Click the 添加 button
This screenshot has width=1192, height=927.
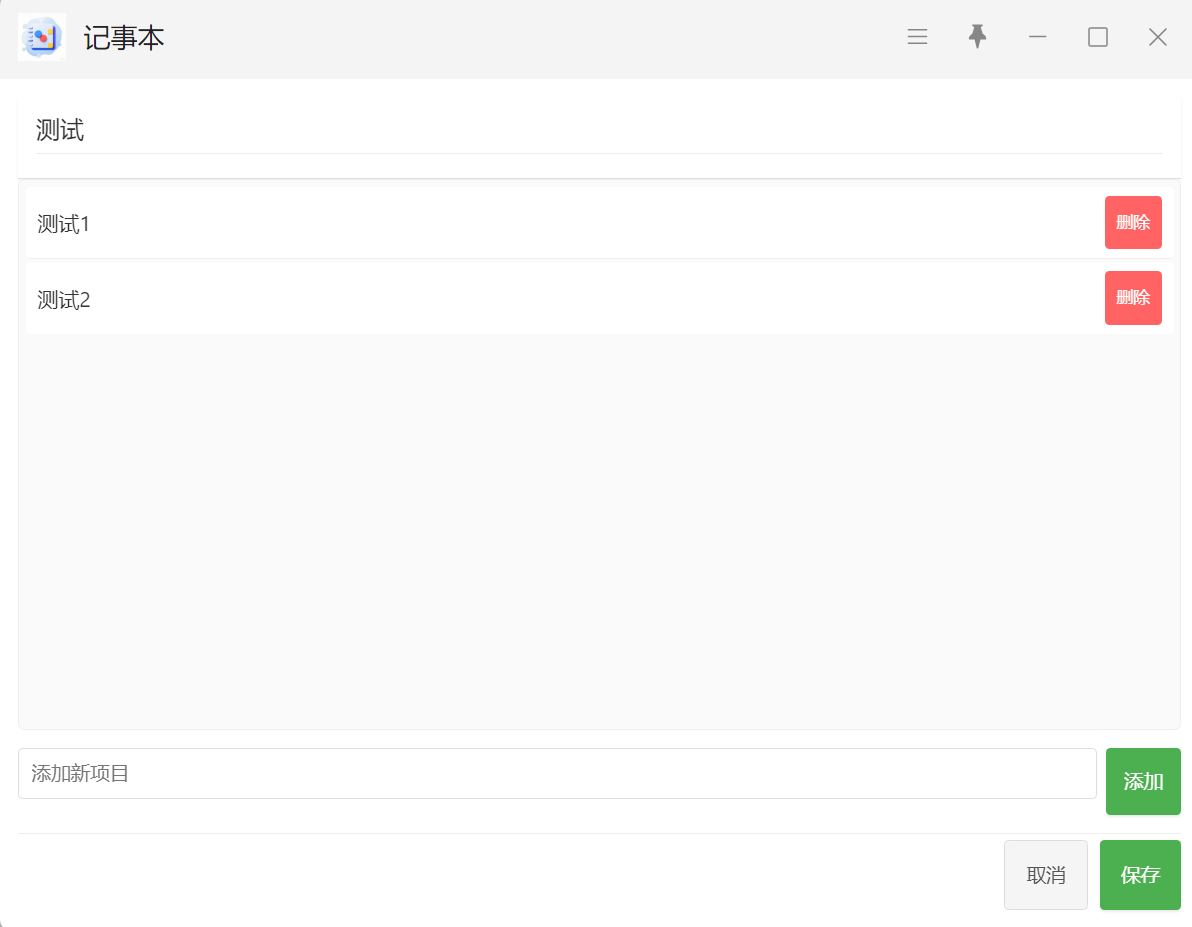(1143, 781)
